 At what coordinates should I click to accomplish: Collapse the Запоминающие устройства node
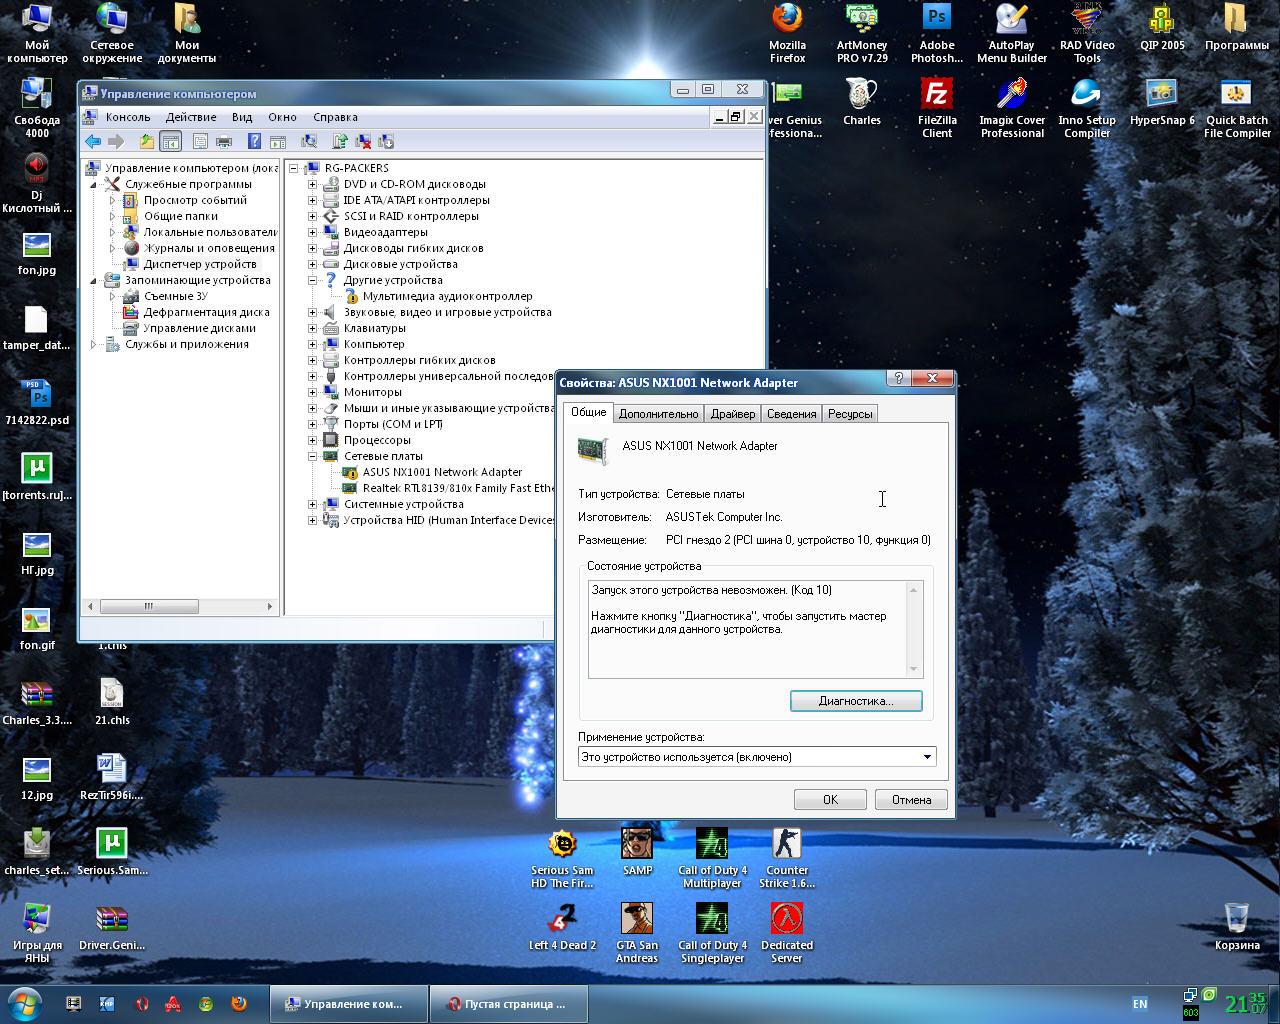click(94, 280)
